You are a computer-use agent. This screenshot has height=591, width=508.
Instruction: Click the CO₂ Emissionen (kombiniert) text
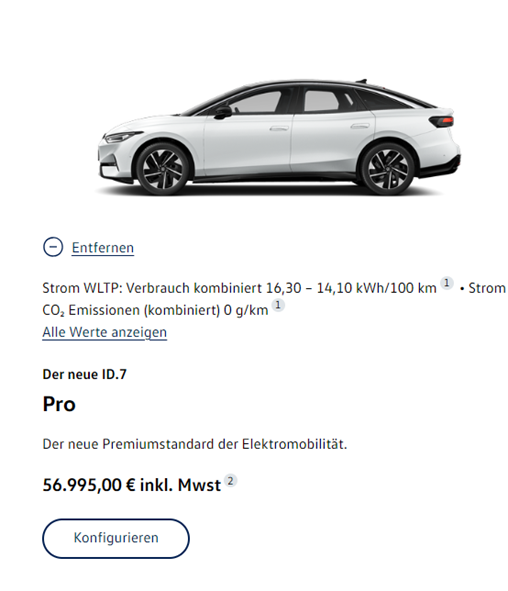click(x=155, y=311)
